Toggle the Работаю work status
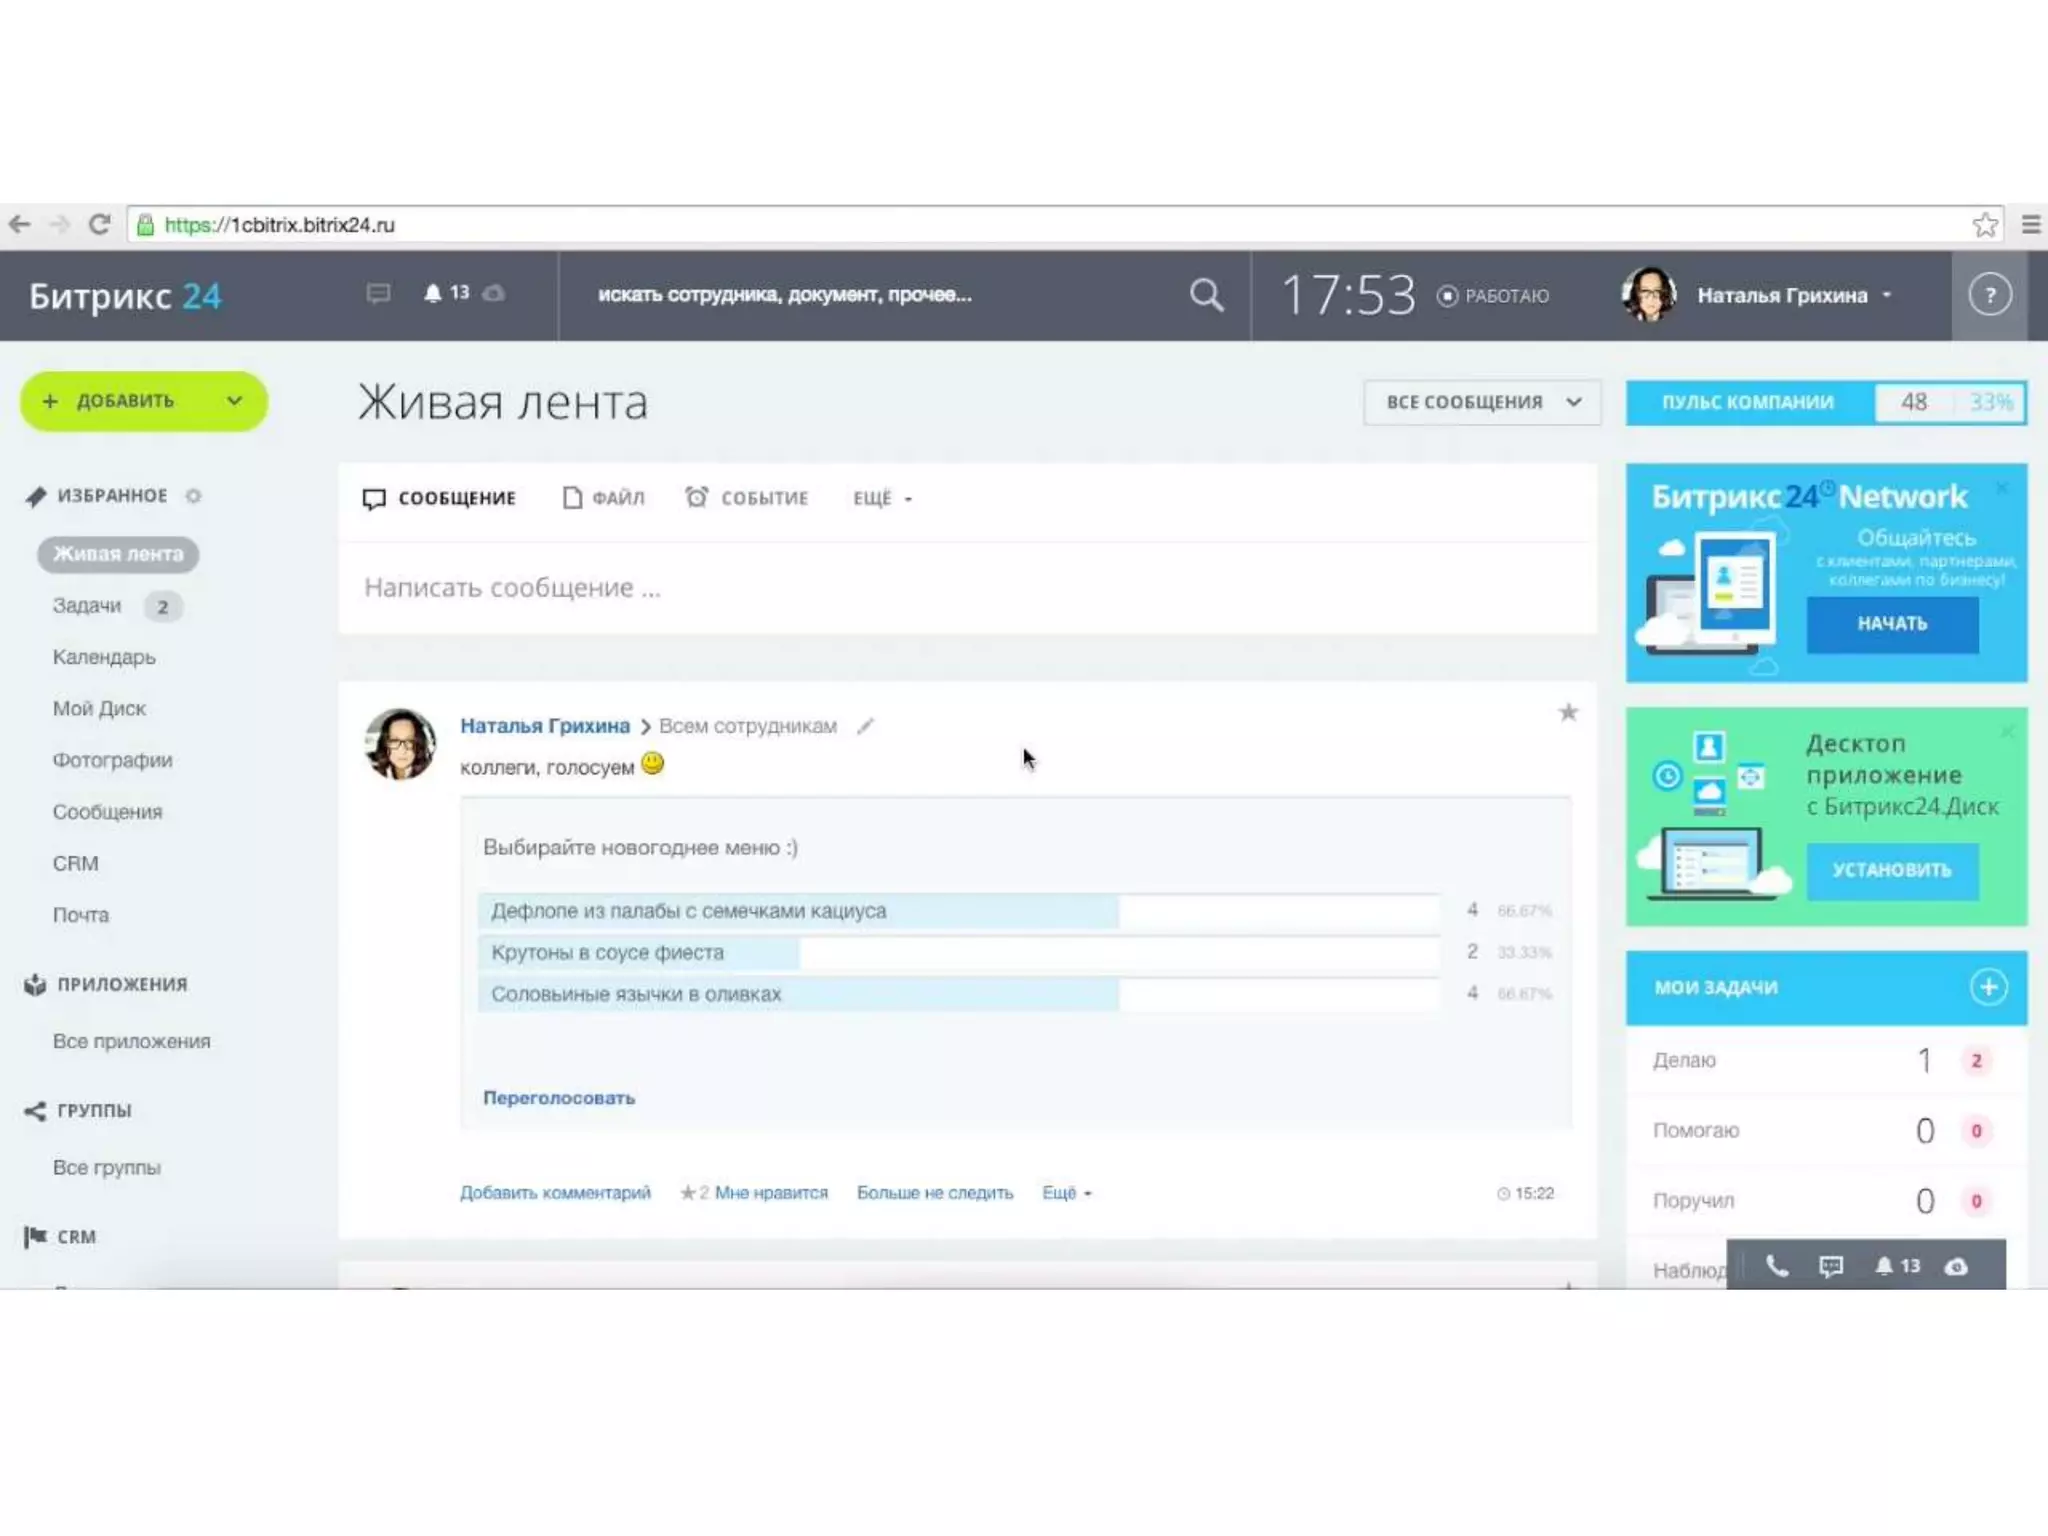The width and height of the screenshot is (2048, 1536). coord(1493,296)
